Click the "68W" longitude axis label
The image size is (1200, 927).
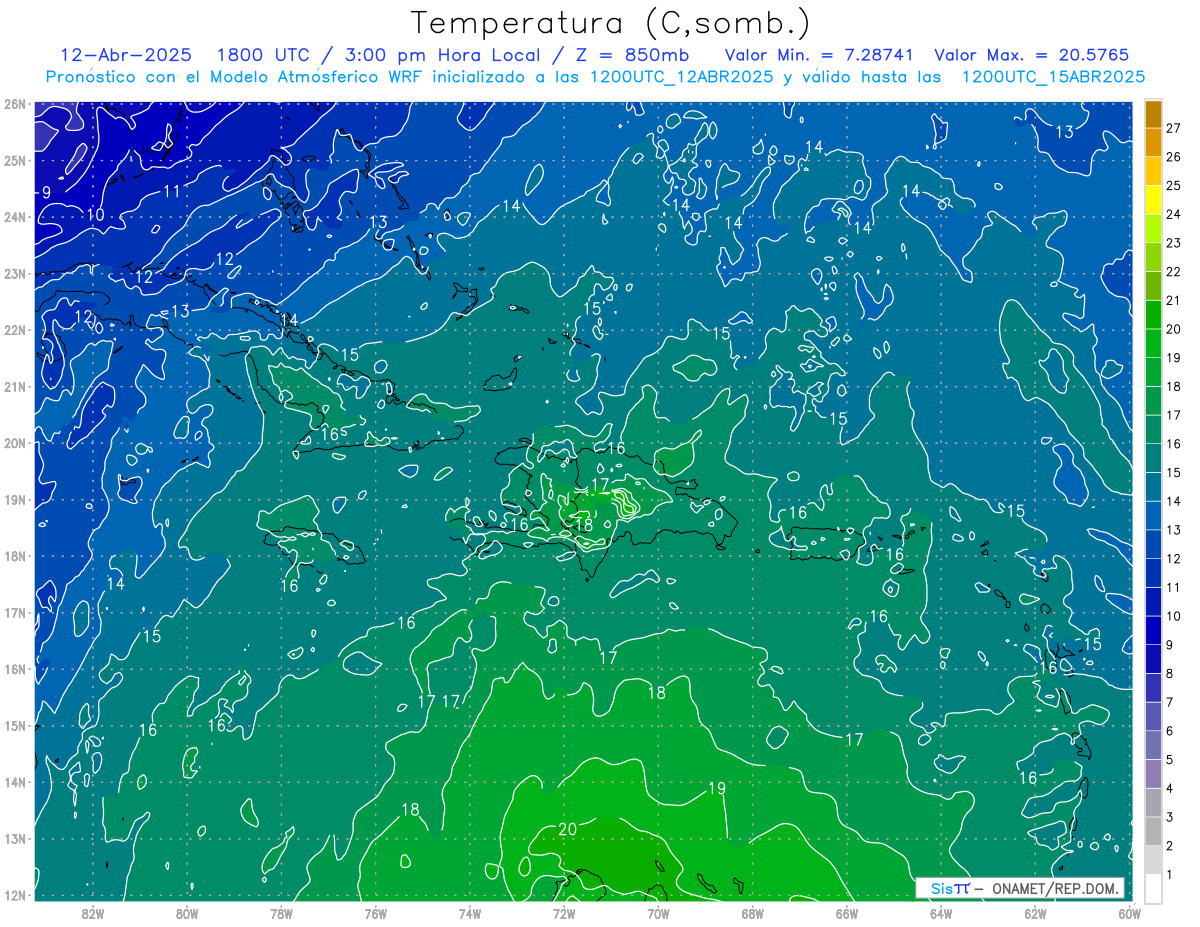coord(753,913)
